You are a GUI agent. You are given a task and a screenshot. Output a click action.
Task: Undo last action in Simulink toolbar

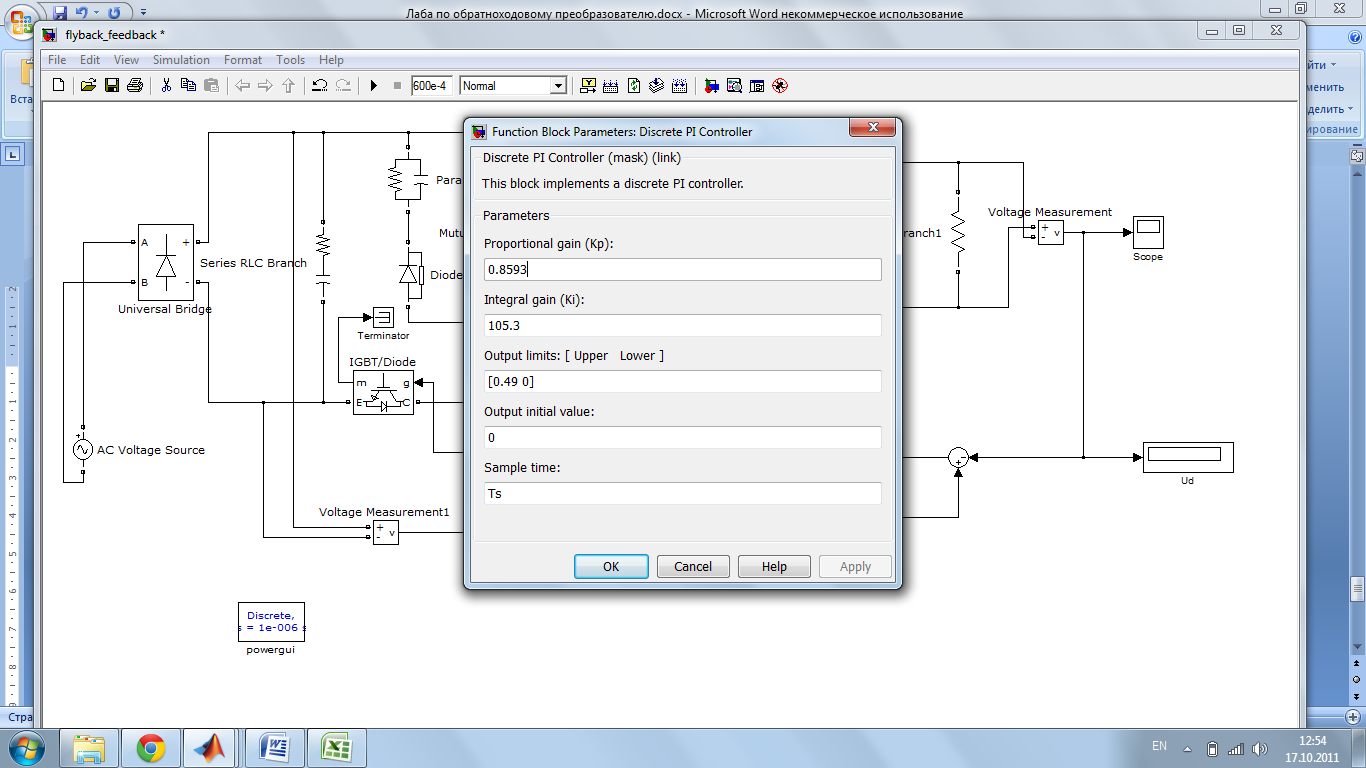(320, 86)
